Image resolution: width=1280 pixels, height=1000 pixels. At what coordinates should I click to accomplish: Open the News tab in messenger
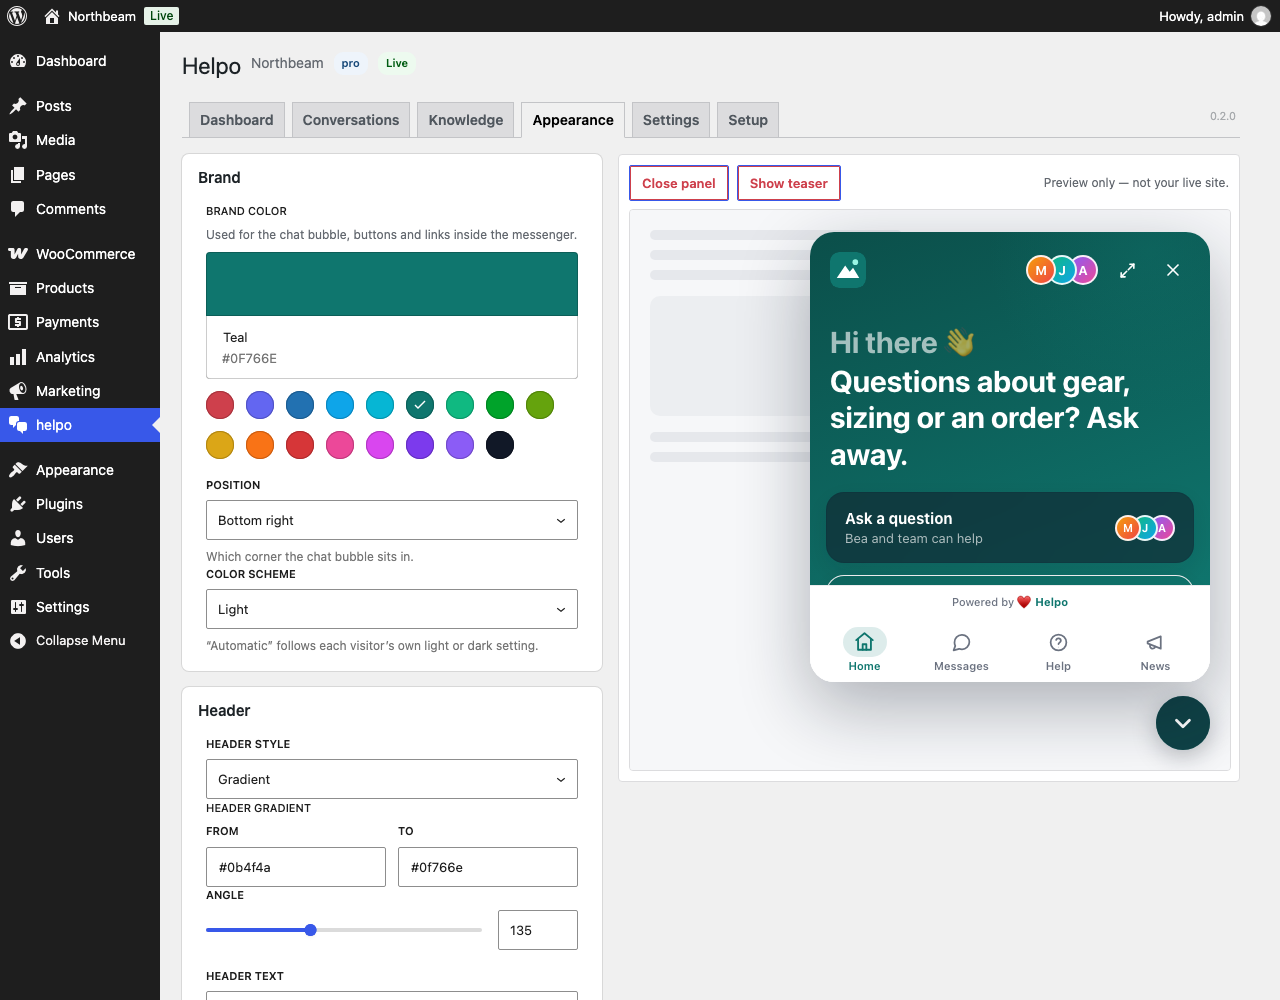[x=1155, y=650]
